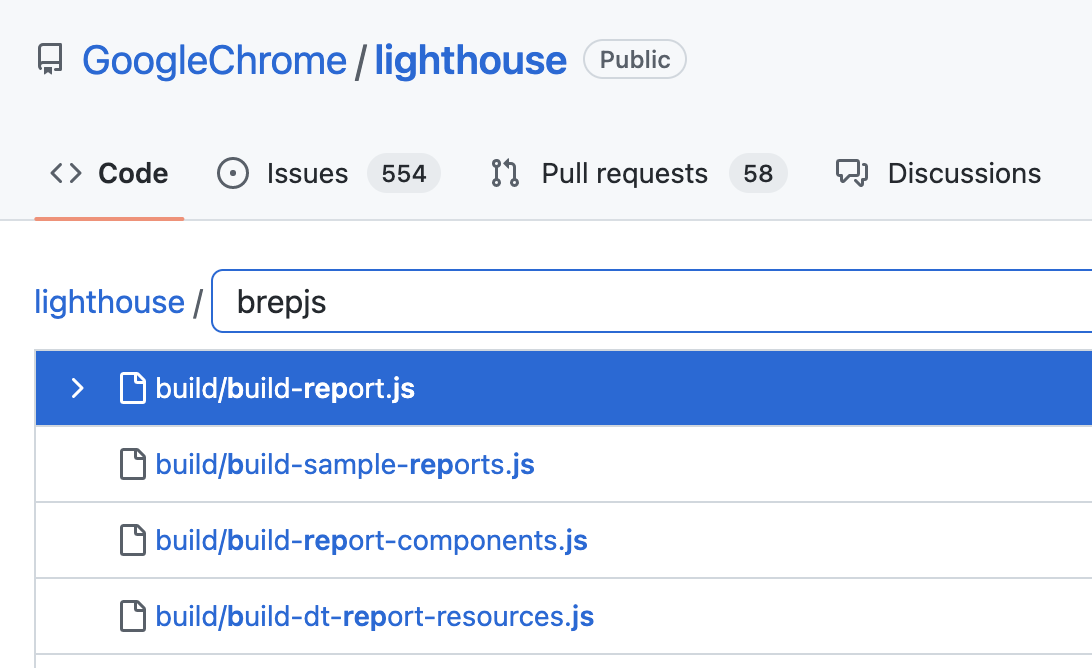Click file icon of build-report-components.js

(x=132, y=541)
